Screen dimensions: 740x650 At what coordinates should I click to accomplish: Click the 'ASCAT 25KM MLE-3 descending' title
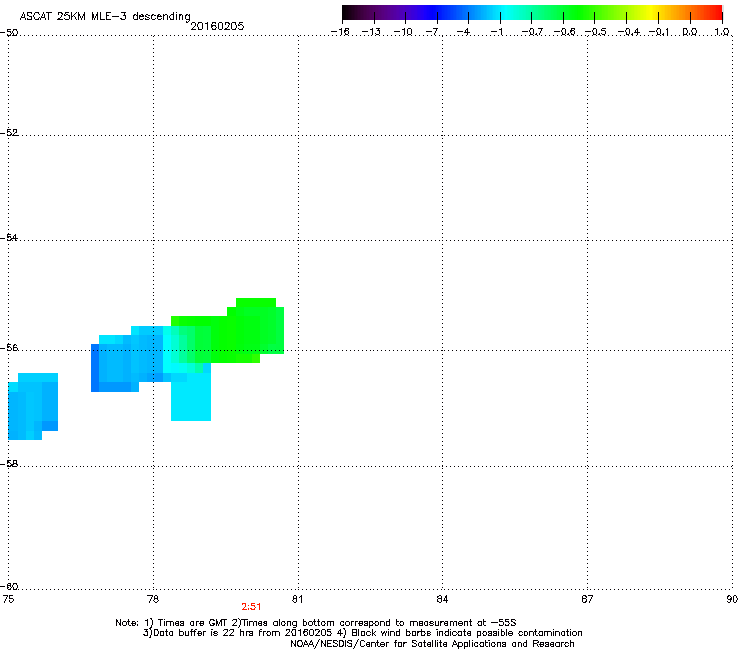[105, 17]
